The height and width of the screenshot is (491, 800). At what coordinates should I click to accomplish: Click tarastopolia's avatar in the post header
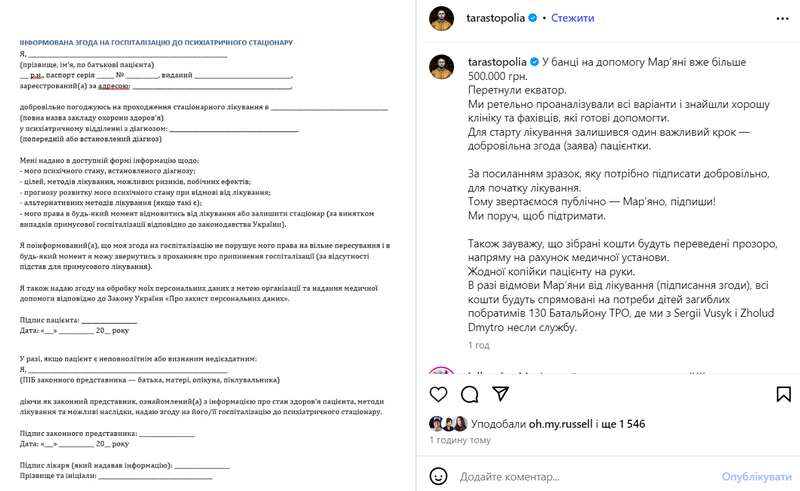coord(444,18)
